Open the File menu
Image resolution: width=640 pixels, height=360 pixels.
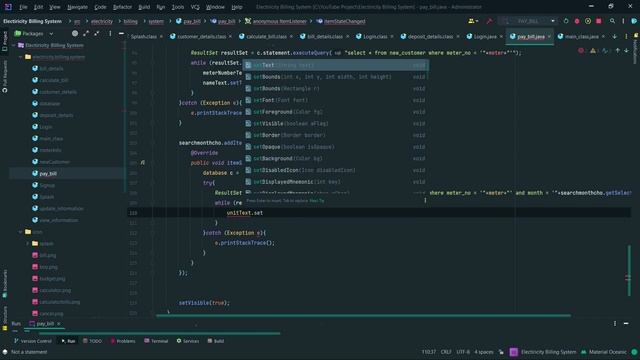pos(23,7)
